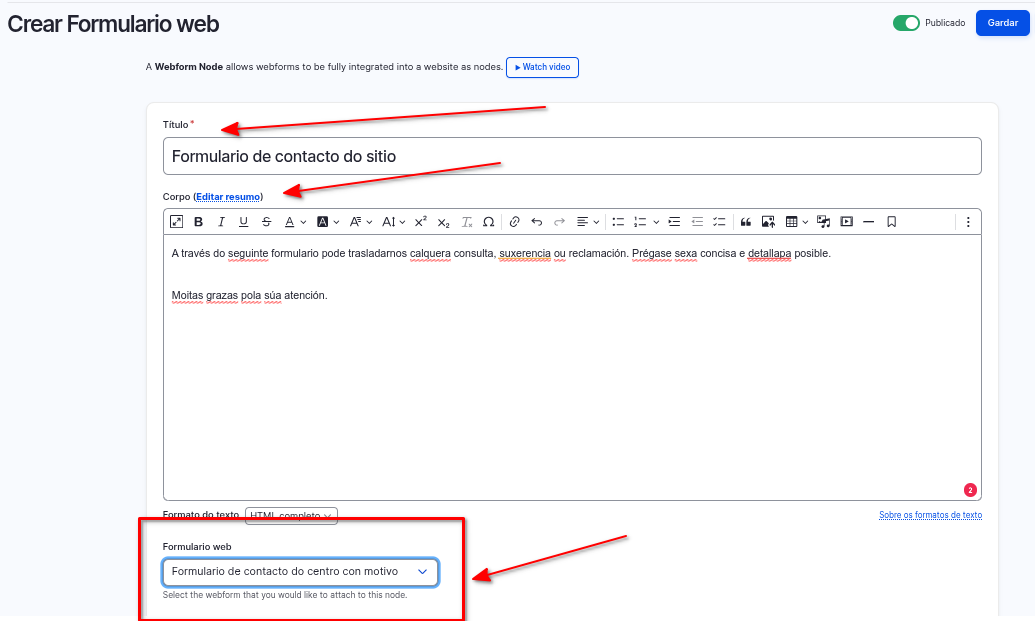This screenshot has height=621, width=1035.
Task: Maximize the editor with fullscreen icon
Action: point(176,222)
